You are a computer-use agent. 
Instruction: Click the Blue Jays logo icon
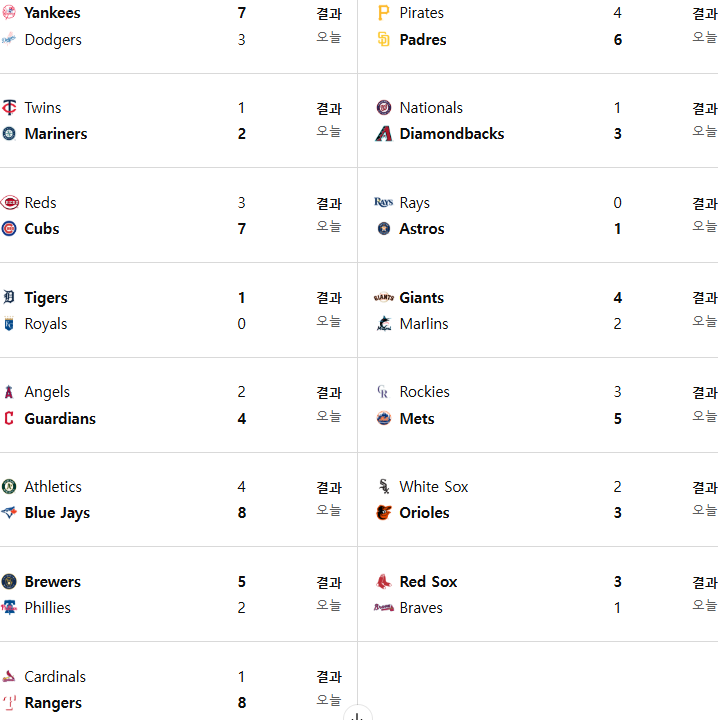[x=9, y=512]
